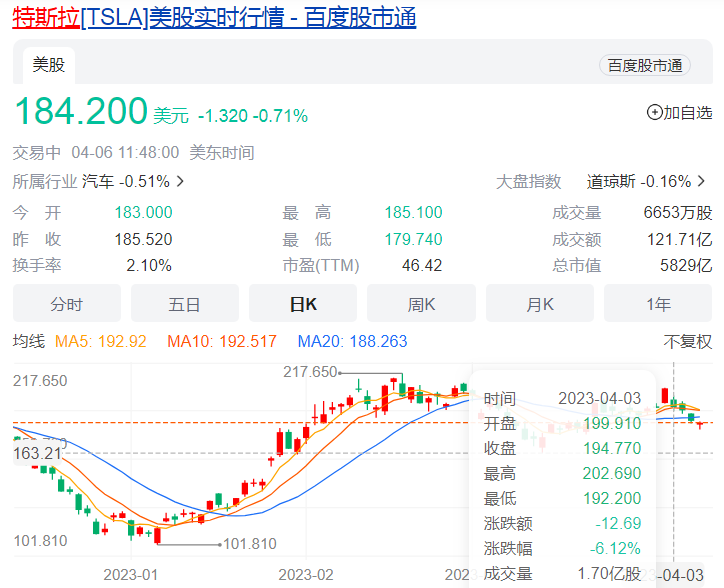Viewport: 724px width, 588px height.
Task: Click the 217.650 high marker on chart
Action: [310, 372]
